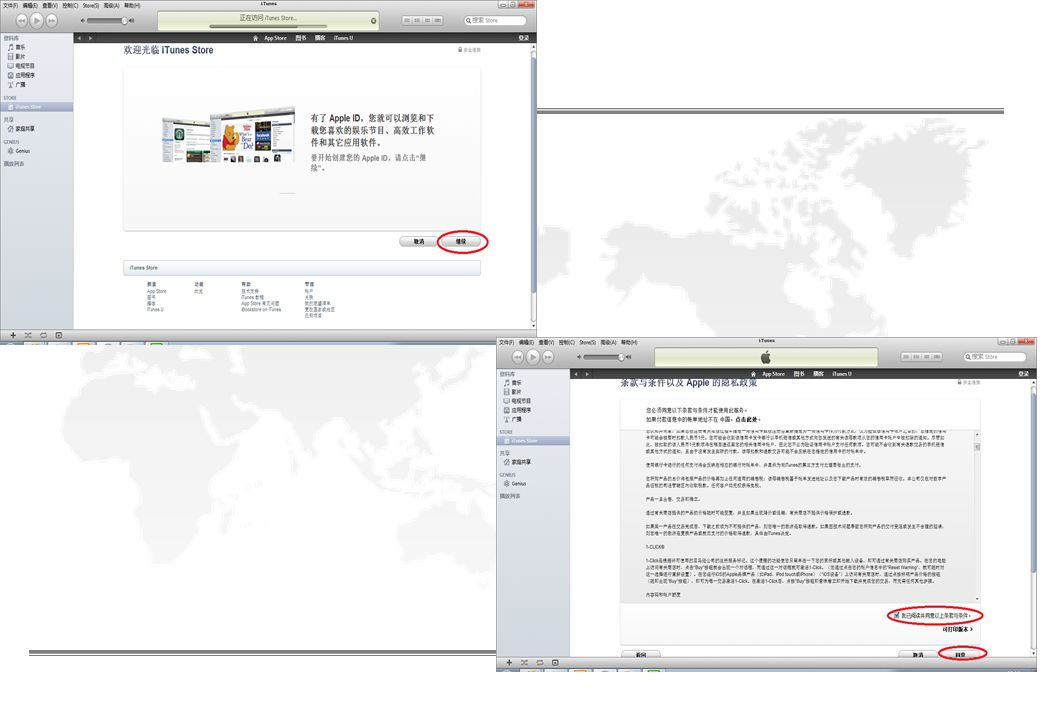This screenshot has width=1040, height=720.
Task: Open 文件(F) menu in welcome window
Action: (11, 5)
